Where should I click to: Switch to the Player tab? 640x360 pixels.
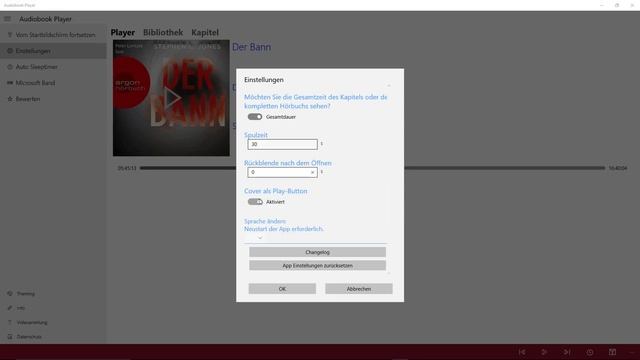pos(123,32)
